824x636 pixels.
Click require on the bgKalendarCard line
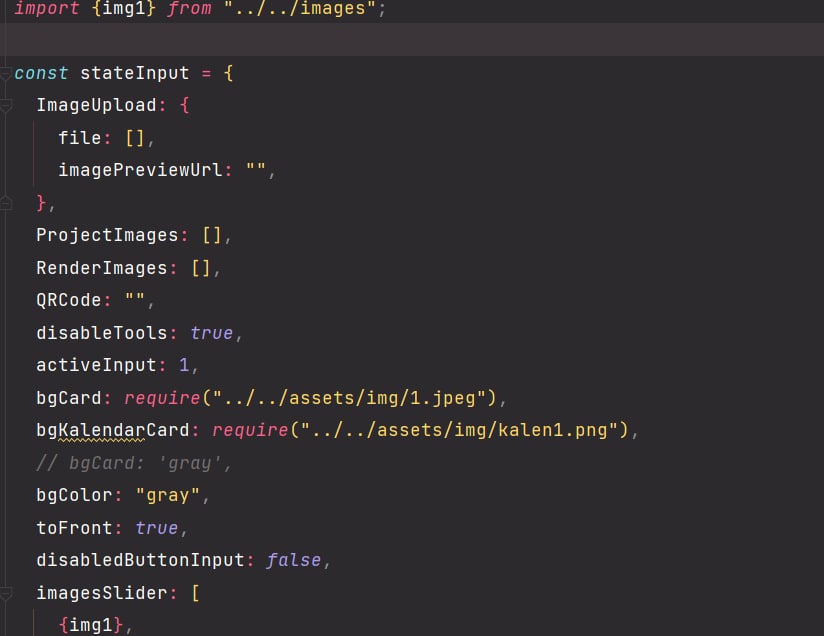point(250,430)
